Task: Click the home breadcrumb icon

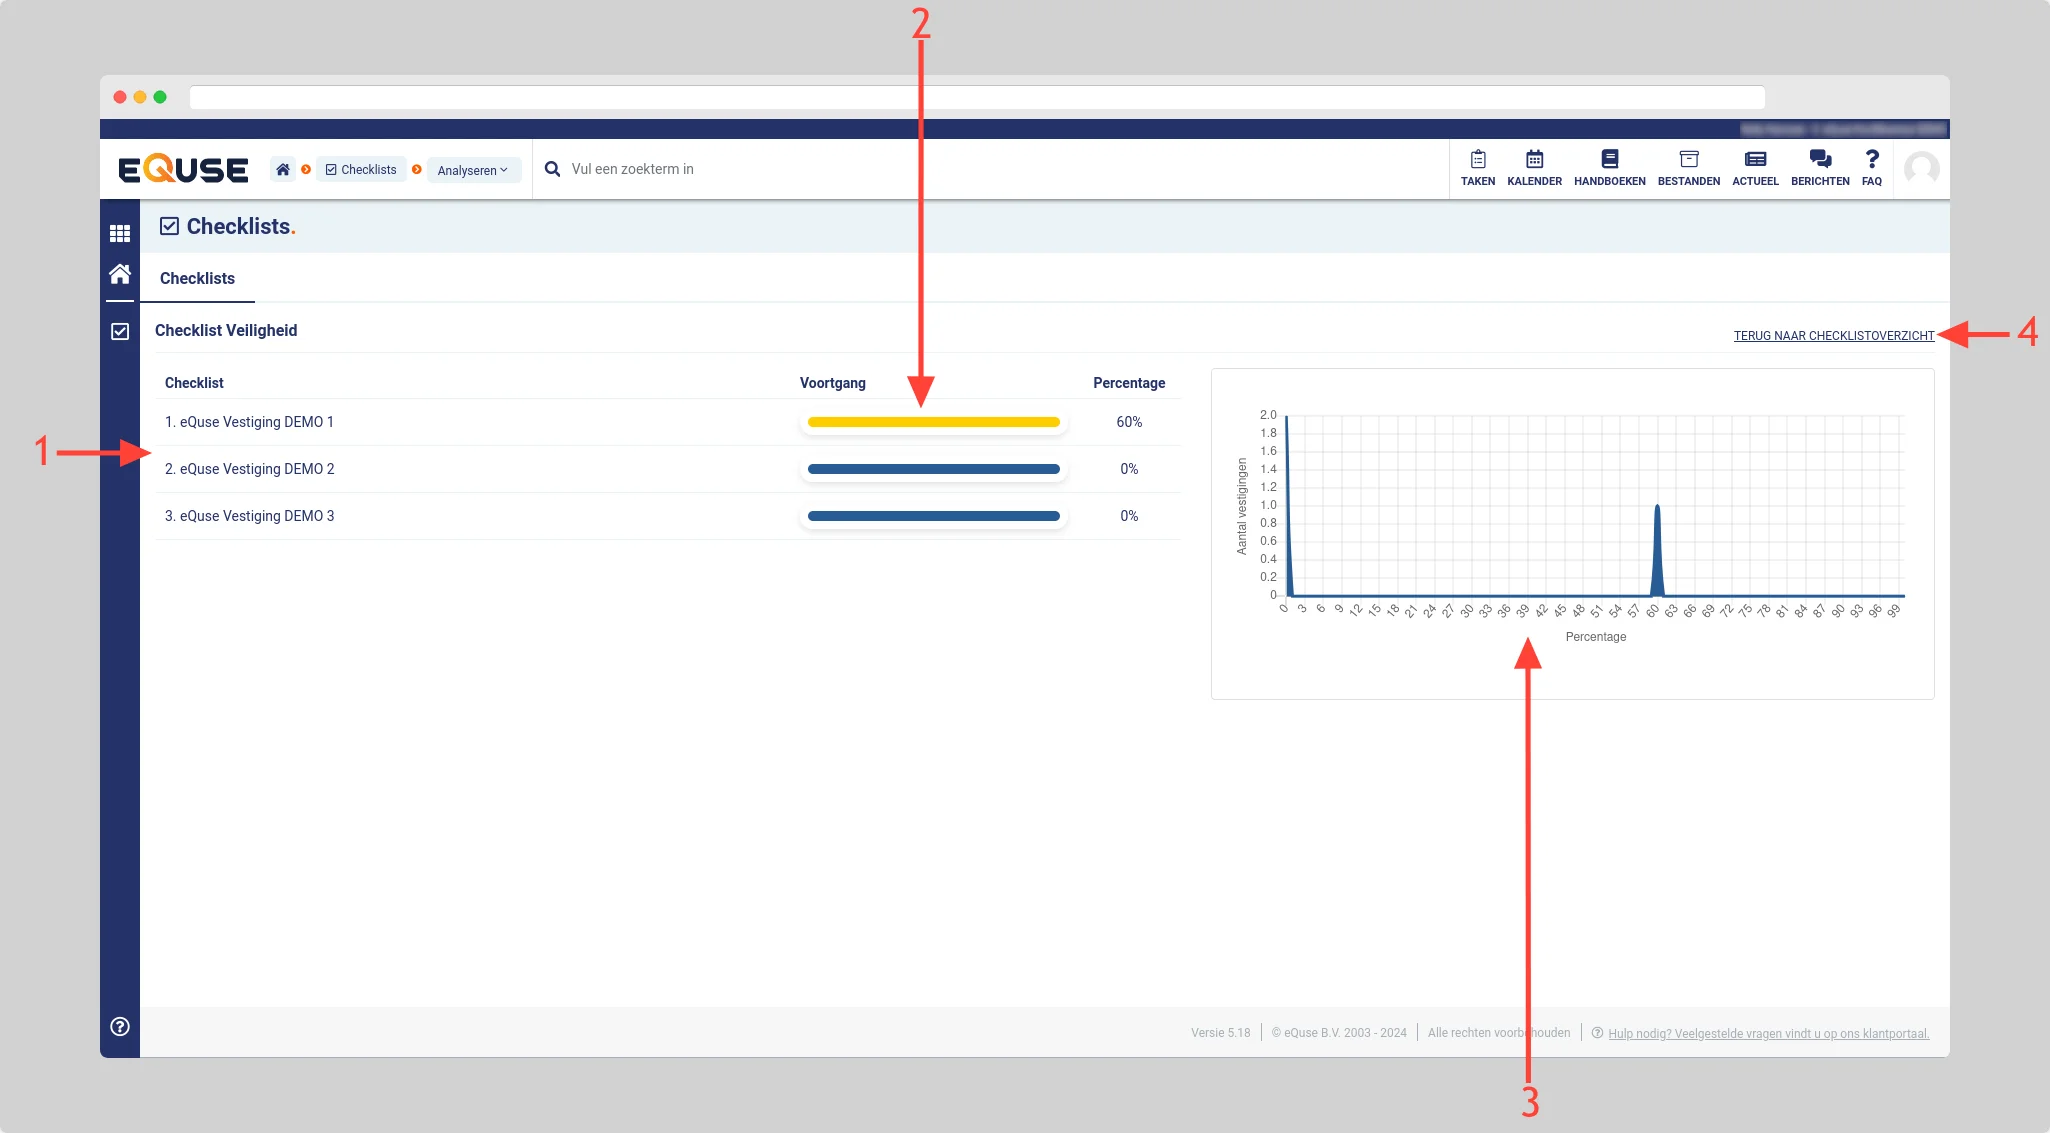Action: [283, 170]
